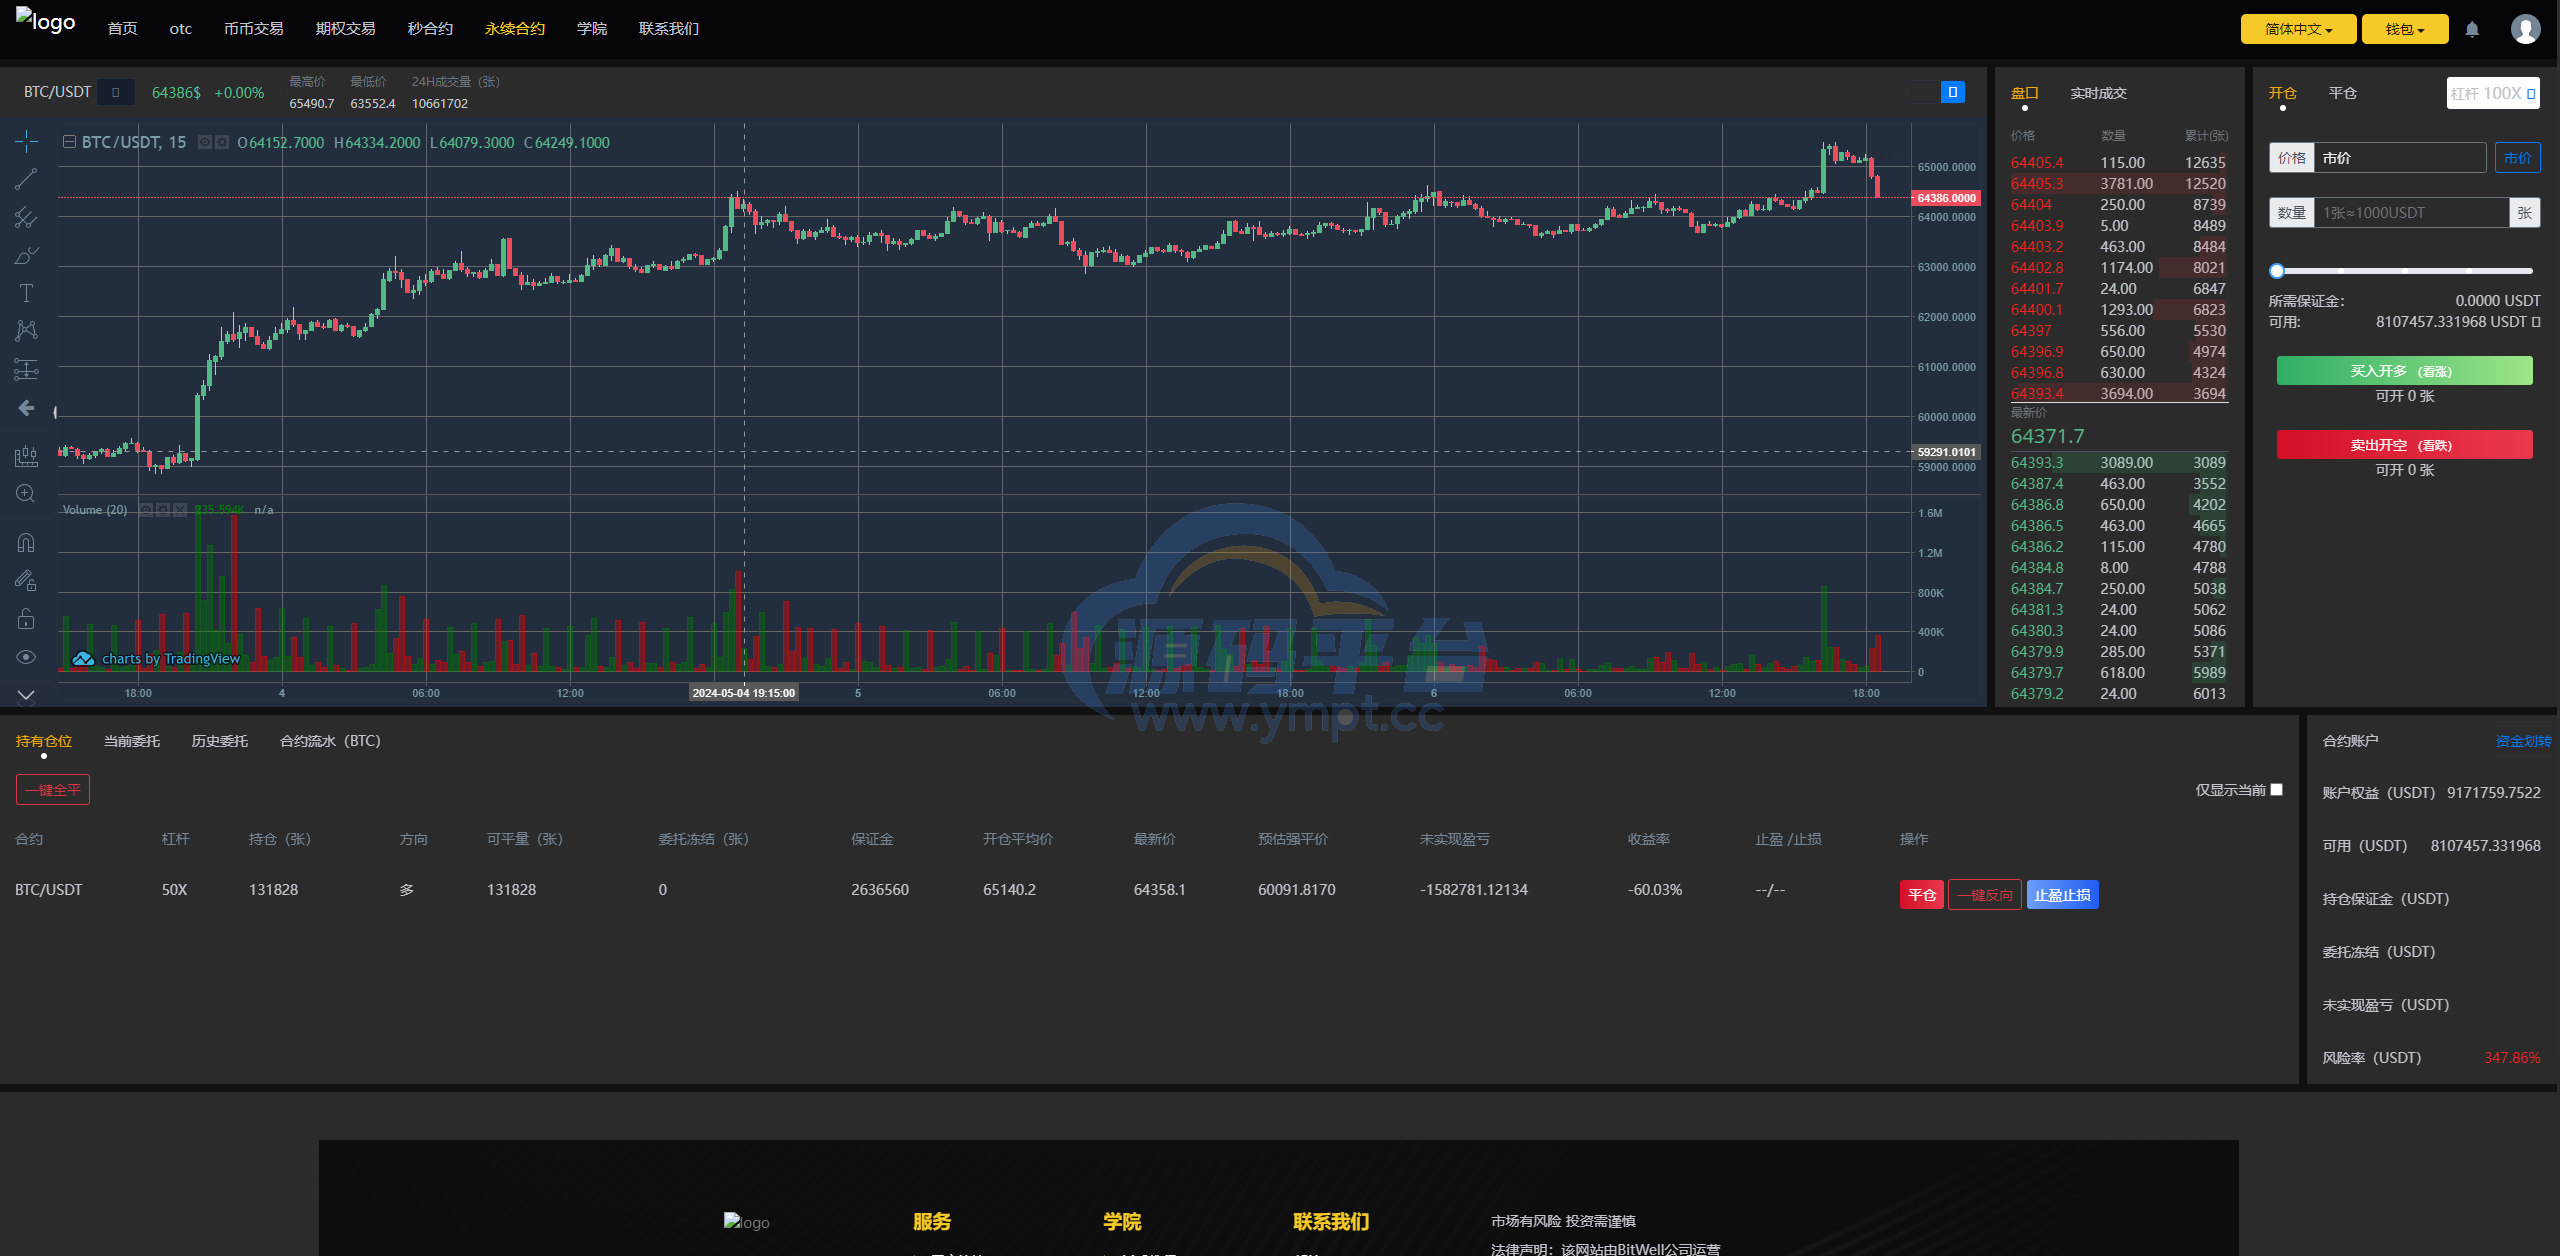Open 资金划转 fund transfer link
The width and height of the screenshot is (2560, 1256).
(x=2523, y=741)
